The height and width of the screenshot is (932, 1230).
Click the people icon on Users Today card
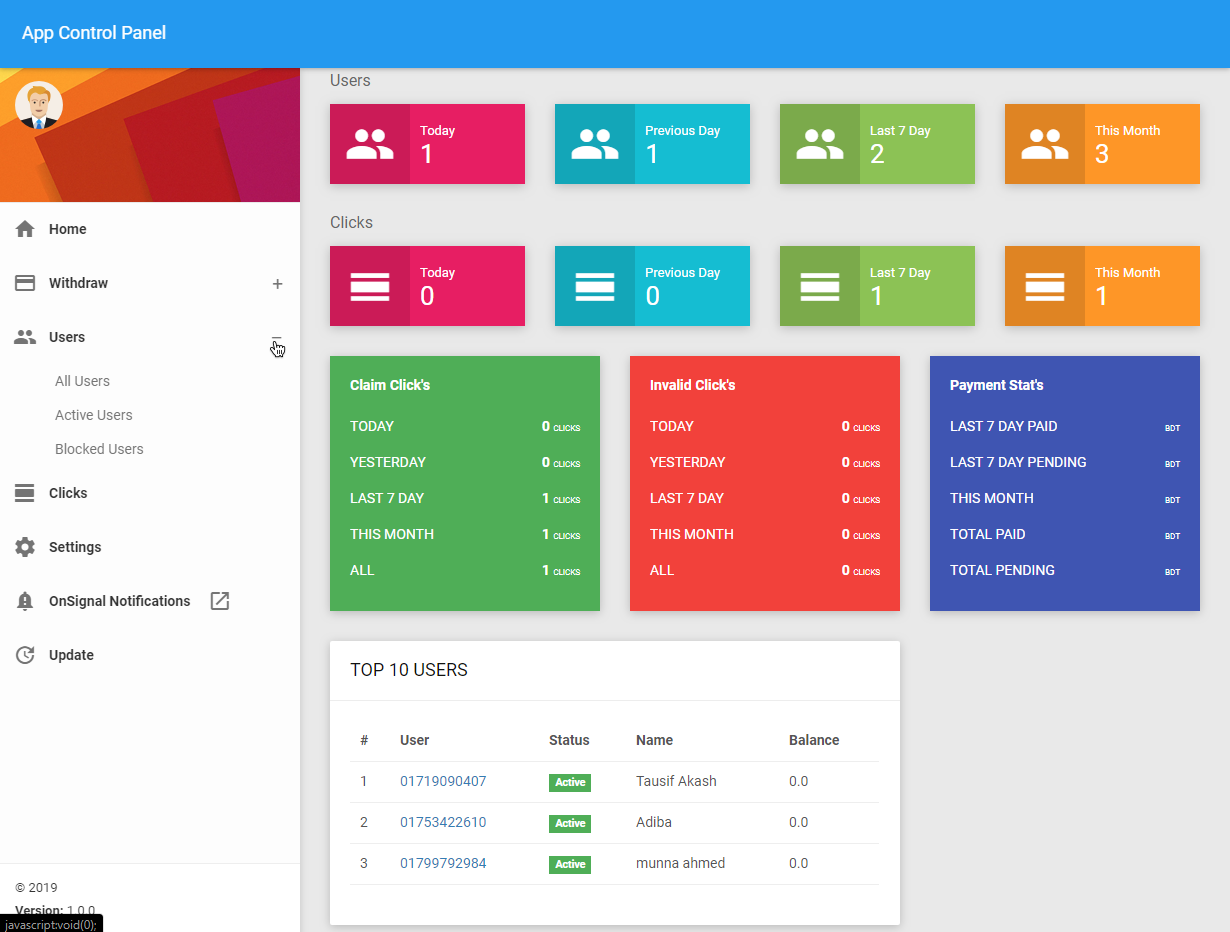point(370,144)
